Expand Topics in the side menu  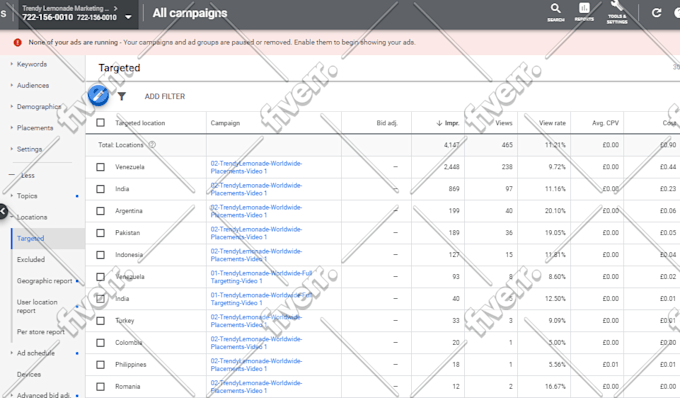(27, 196)
